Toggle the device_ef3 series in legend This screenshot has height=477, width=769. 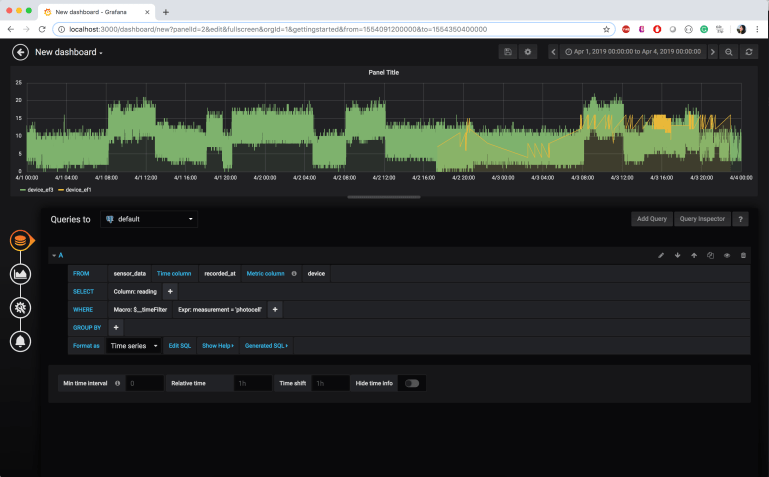tap(39, 189)
